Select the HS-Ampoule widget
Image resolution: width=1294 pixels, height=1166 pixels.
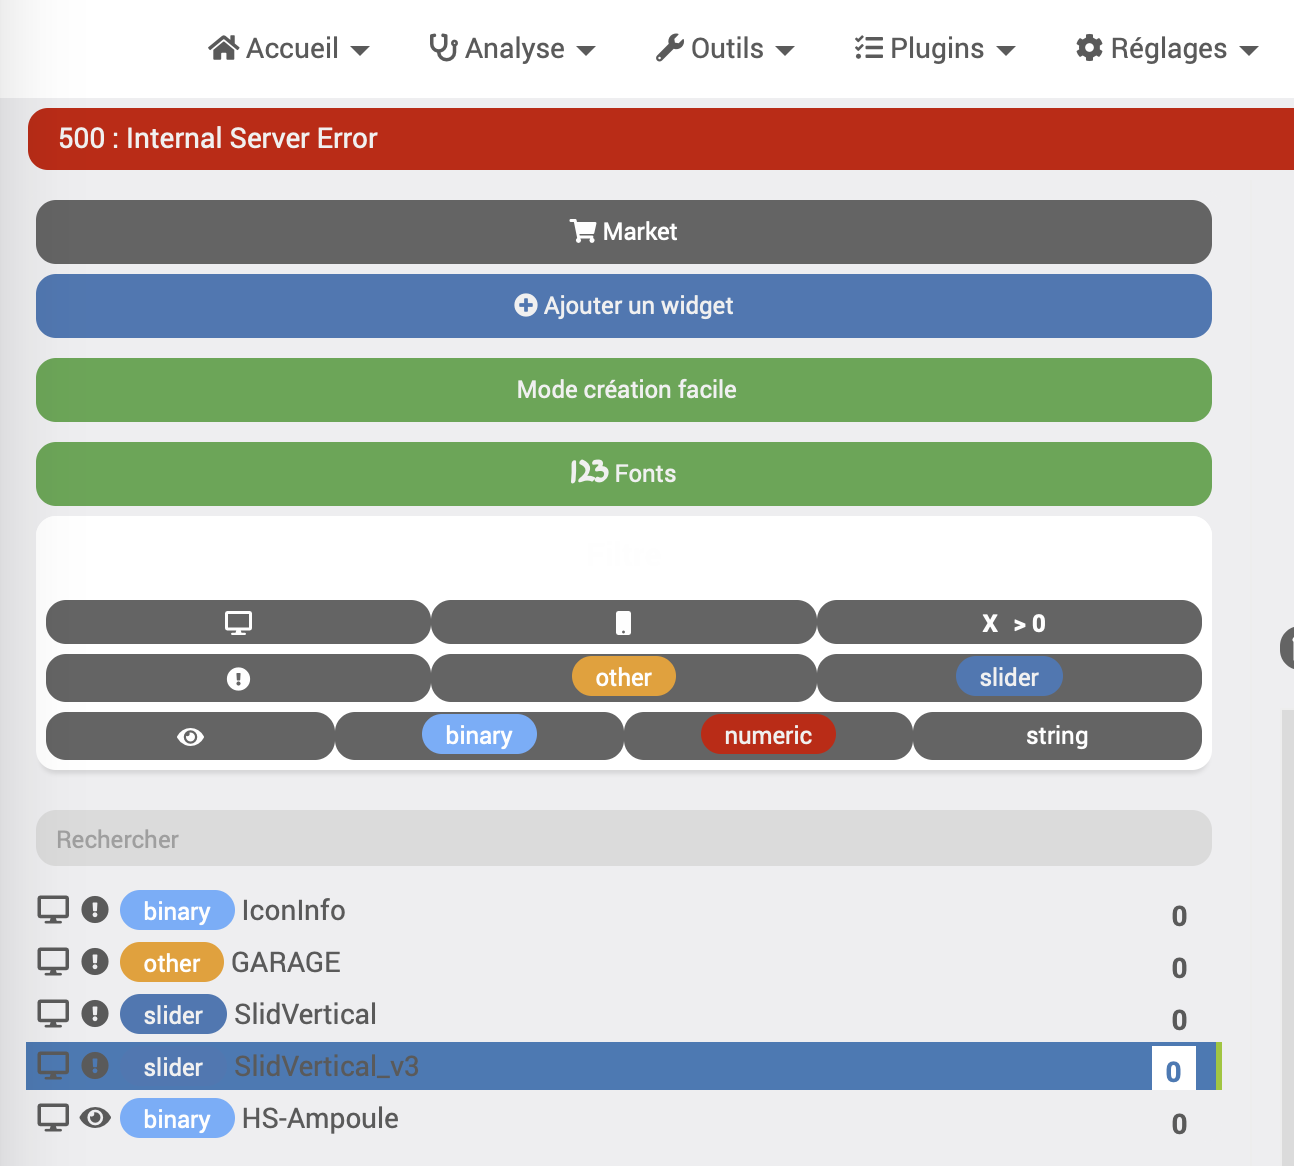(x=624, y=1118)
